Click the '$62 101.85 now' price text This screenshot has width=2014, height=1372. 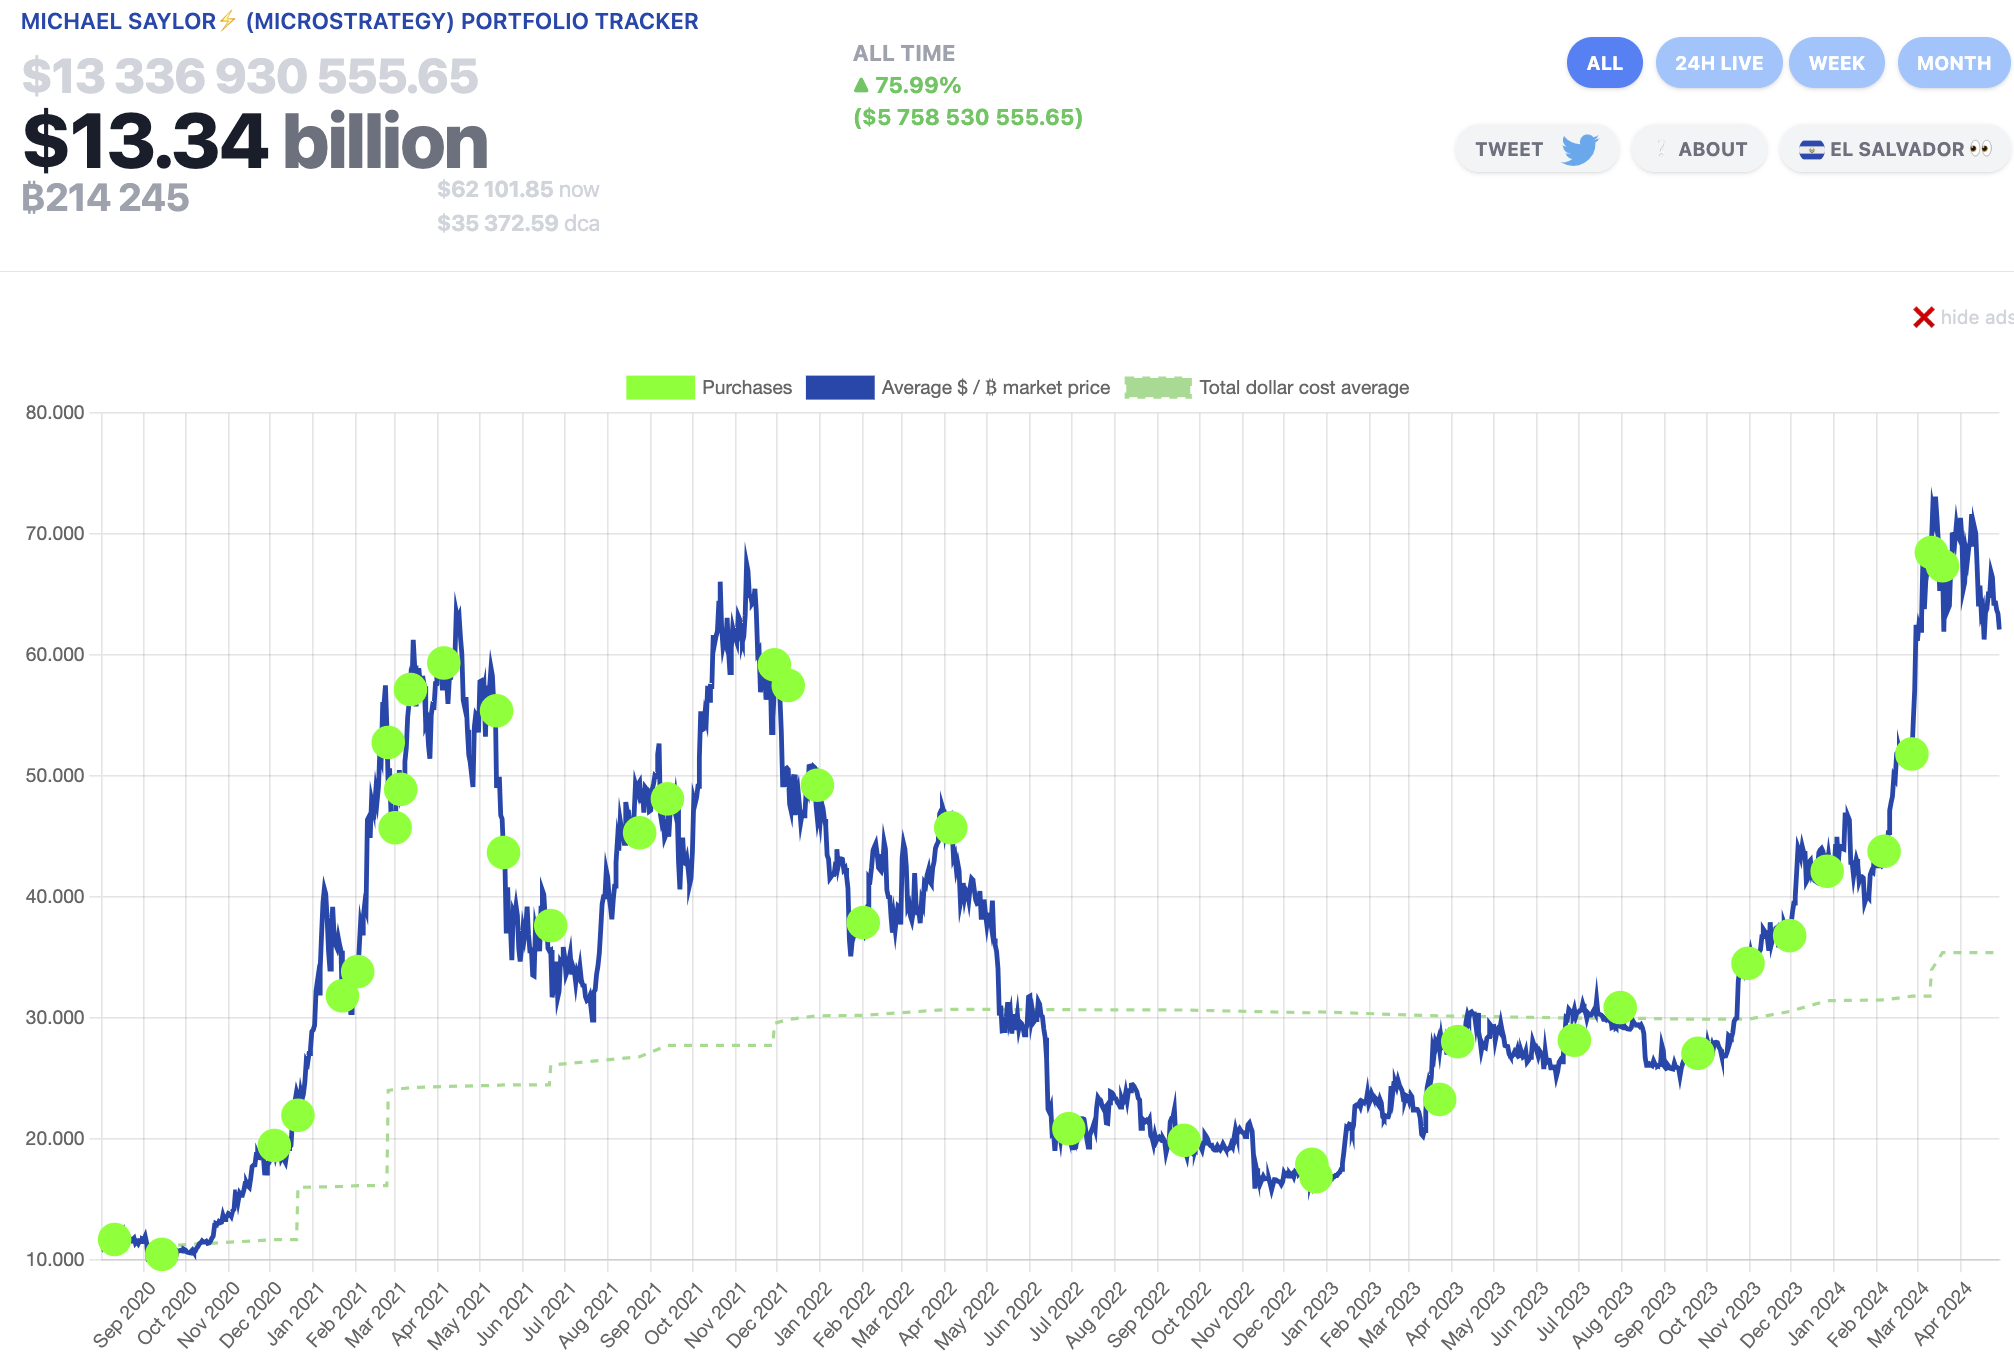tap(518, 189)
